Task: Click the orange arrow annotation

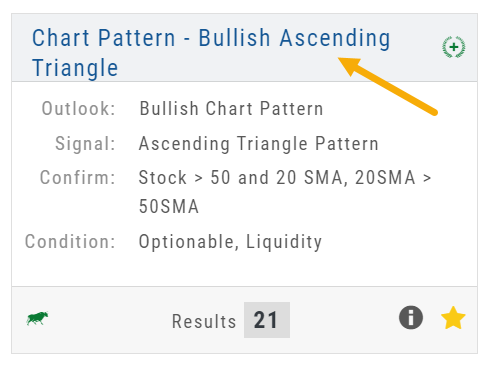Action: pyautogui.click(x=388, y=86)
